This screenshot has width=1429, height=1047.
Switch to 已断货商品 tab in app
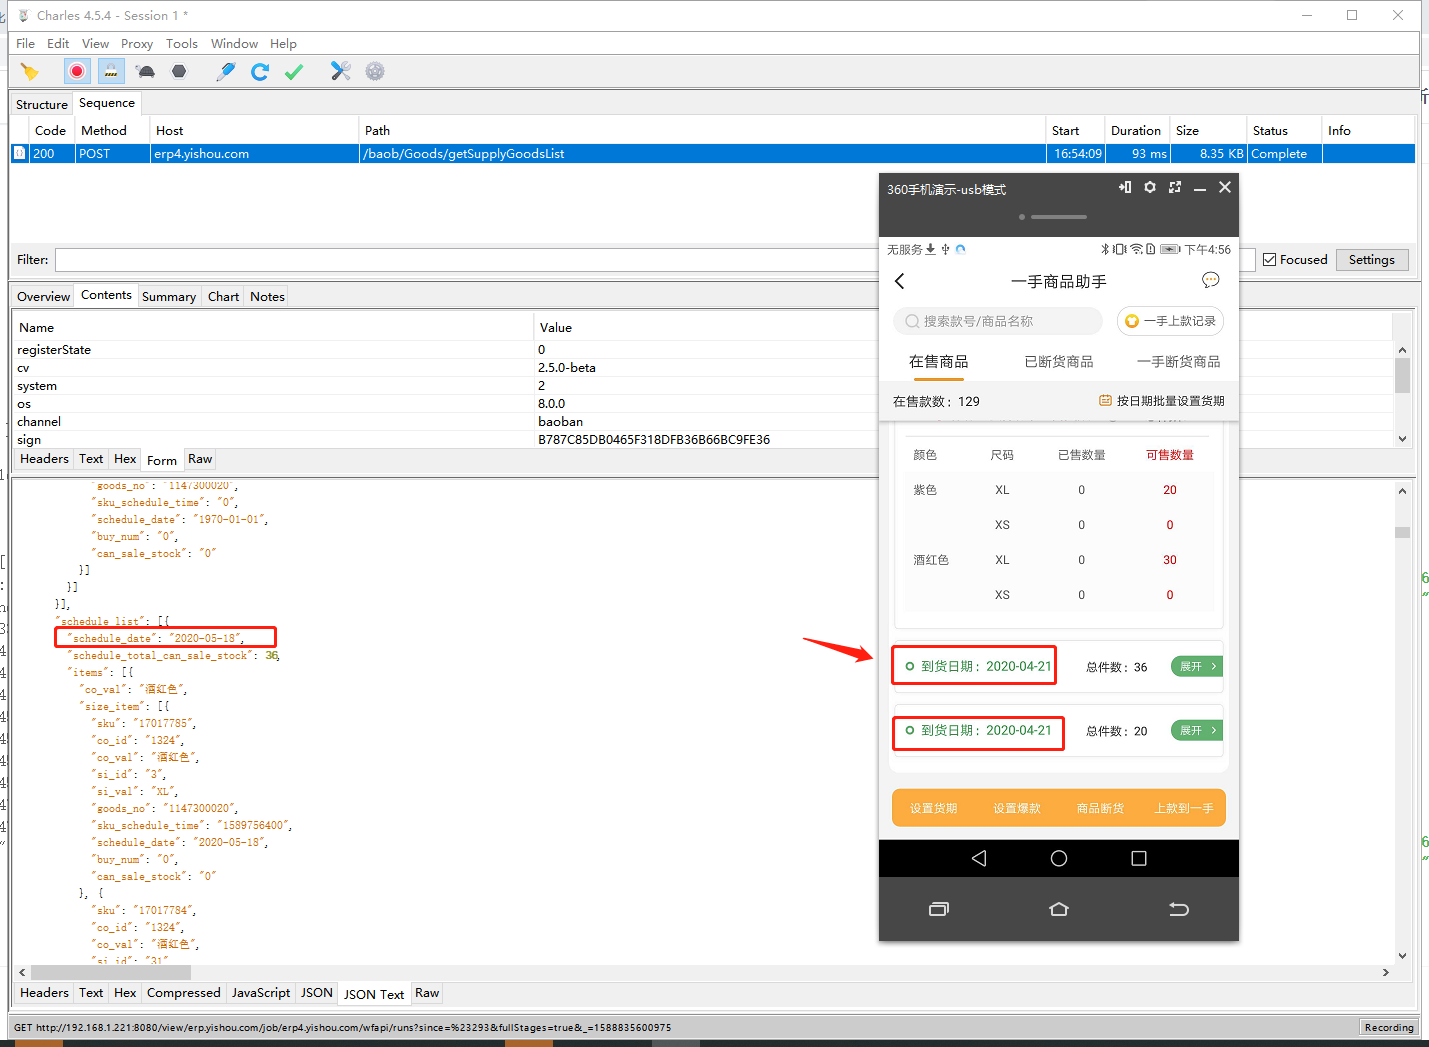click(1059, 361)
